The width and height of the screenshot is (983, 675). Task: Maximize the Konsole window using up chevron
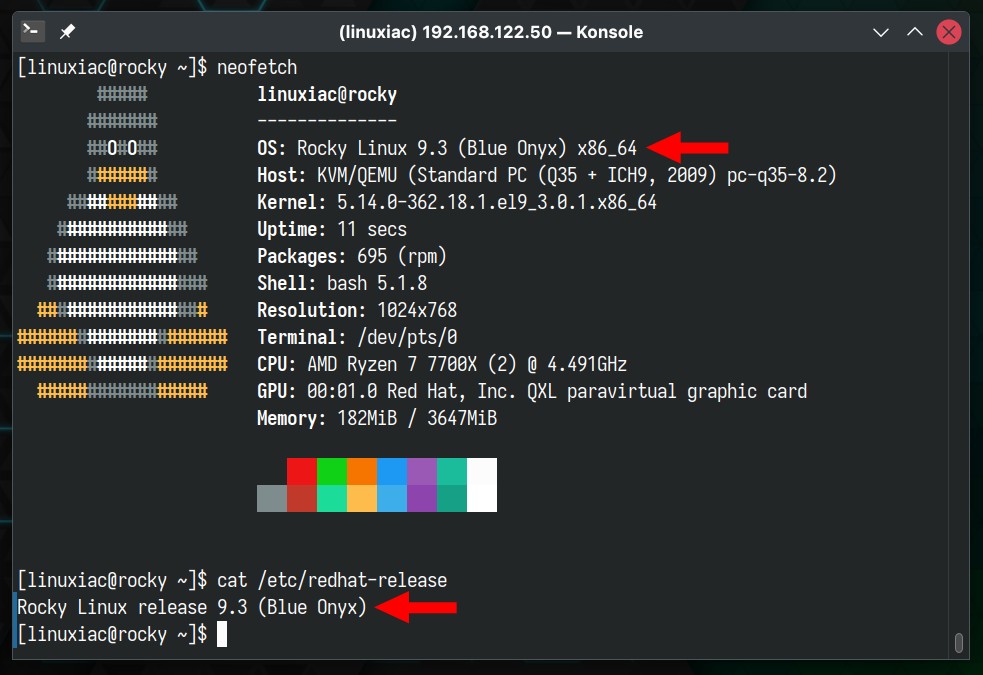point(915,31)
